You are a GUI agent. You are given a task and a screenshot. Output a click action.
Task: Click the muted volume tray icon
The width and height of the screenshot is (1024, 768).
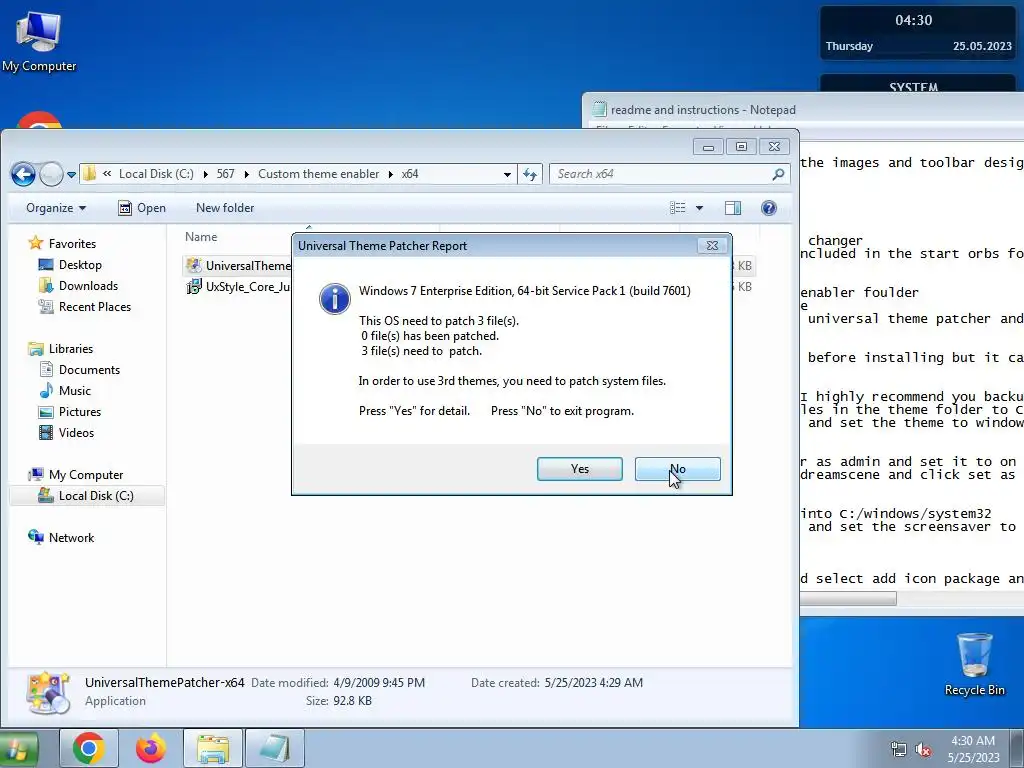tap(923, 749)
